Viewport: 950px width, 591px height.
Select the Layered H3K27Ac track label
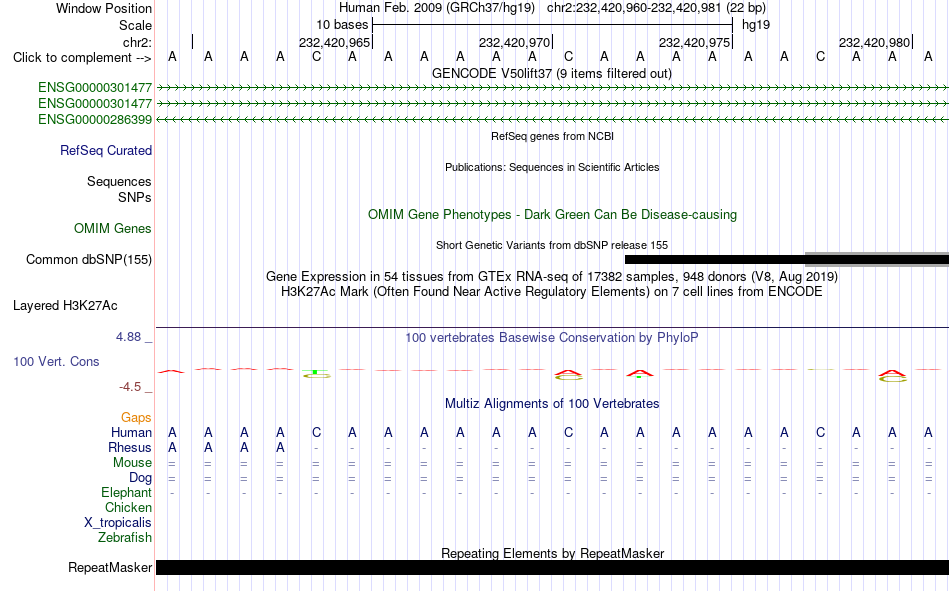point(65,306)
